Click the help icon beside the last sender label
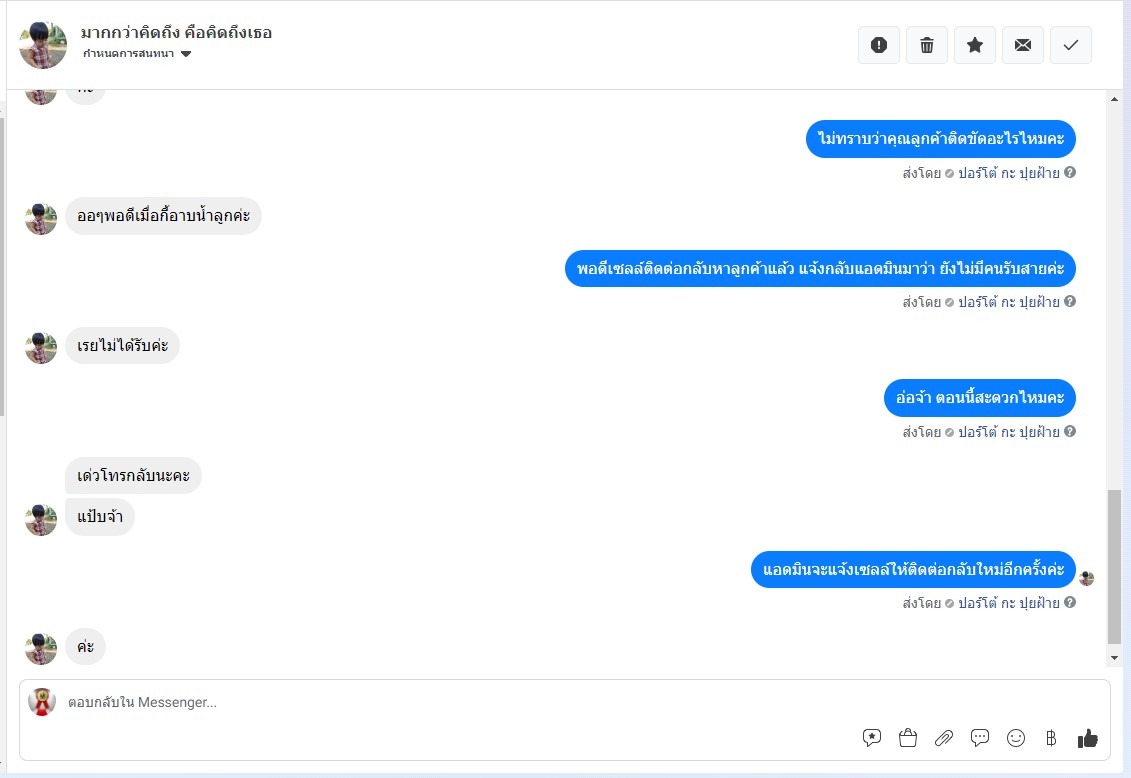1131x778 pixels. (1070, 602)
